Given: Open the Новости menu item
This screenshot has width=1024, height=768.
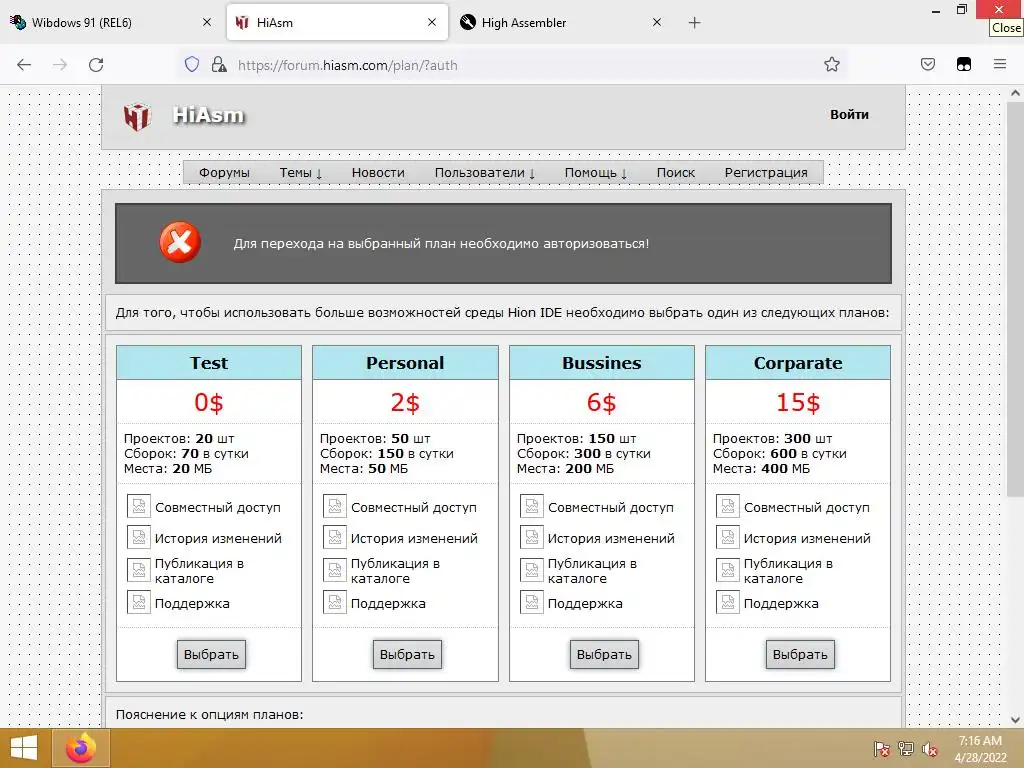Looking at the screenshot, I should [x=378, y=172].
